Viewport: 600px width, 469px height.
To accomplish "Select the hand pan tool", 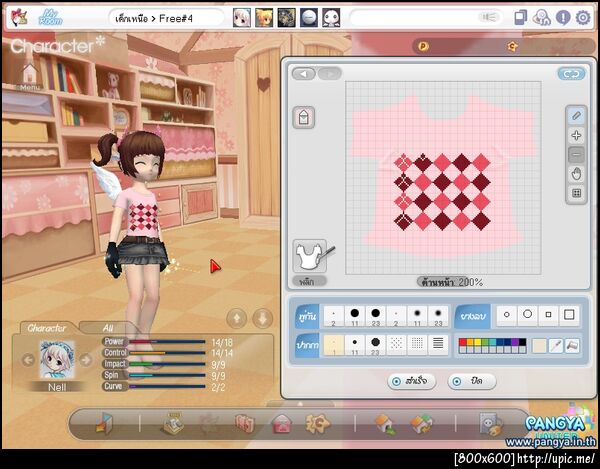I will [x=576, y=174].
